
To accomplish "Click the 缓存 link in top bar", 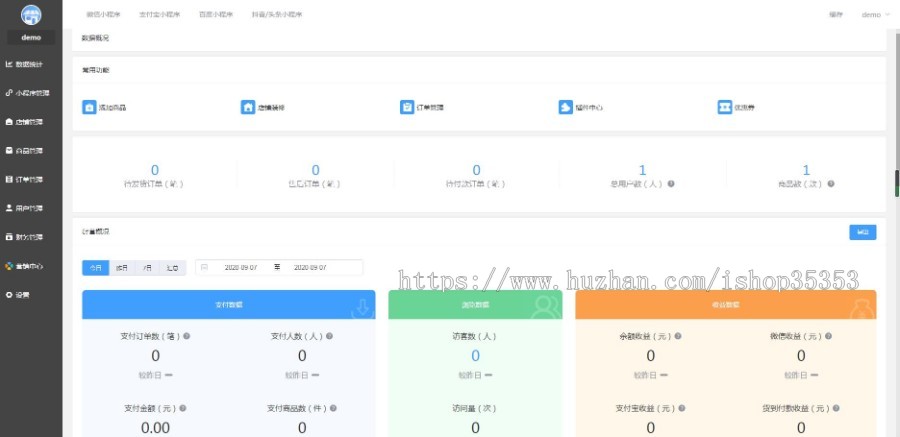I will pyautogui.click(x=835, y=15).
